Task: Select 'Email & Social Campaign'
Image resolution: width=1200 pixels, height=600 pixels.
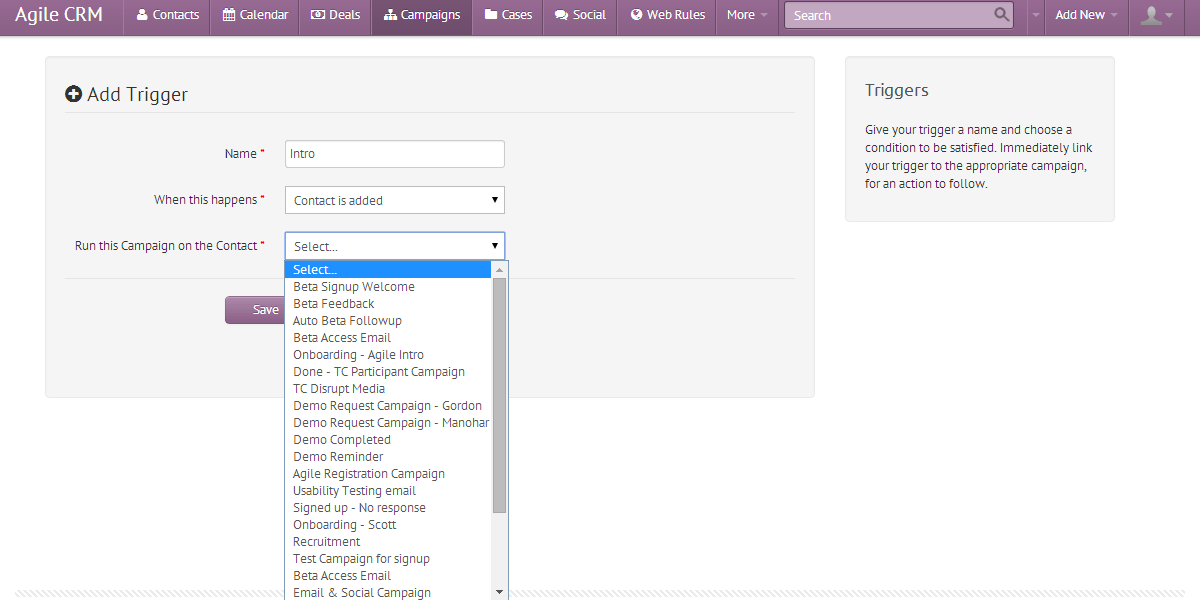Action: click(388, 593)
